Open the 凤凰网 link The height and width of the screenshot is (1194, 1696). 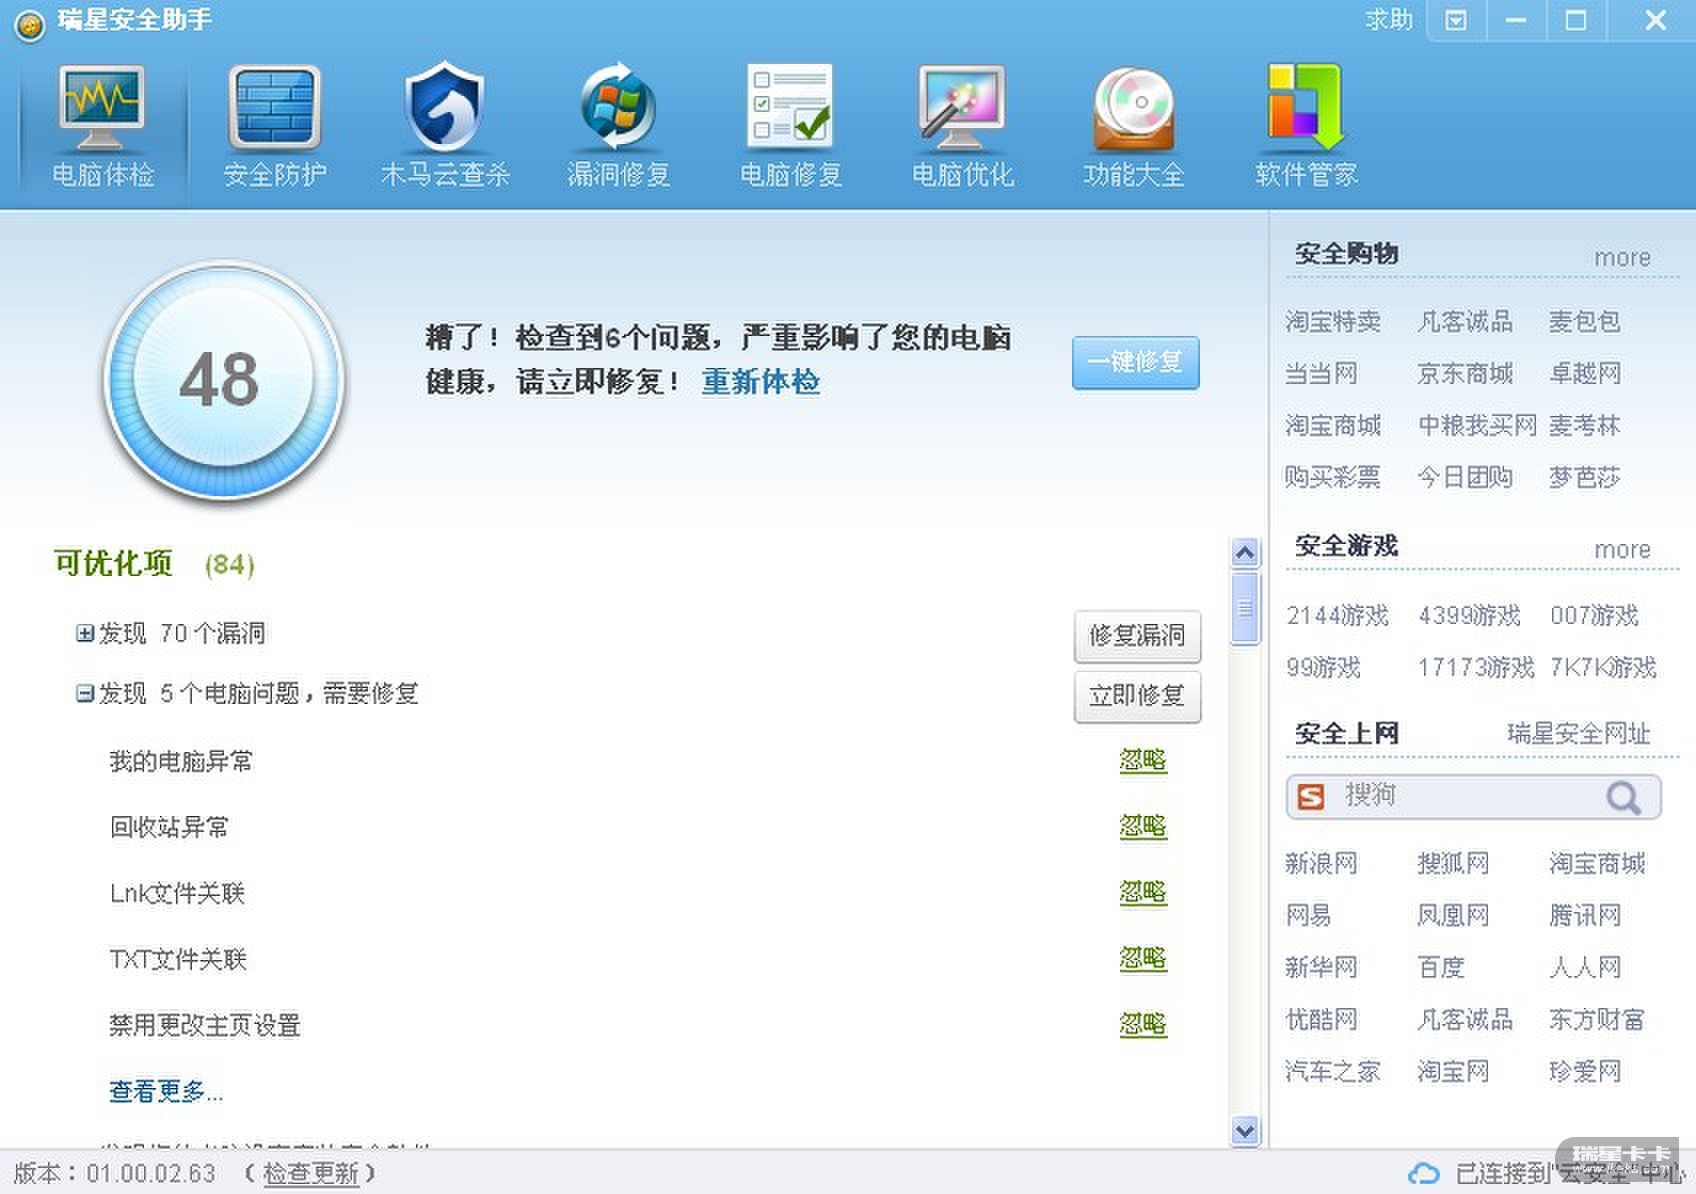(x=1453, y=916)
